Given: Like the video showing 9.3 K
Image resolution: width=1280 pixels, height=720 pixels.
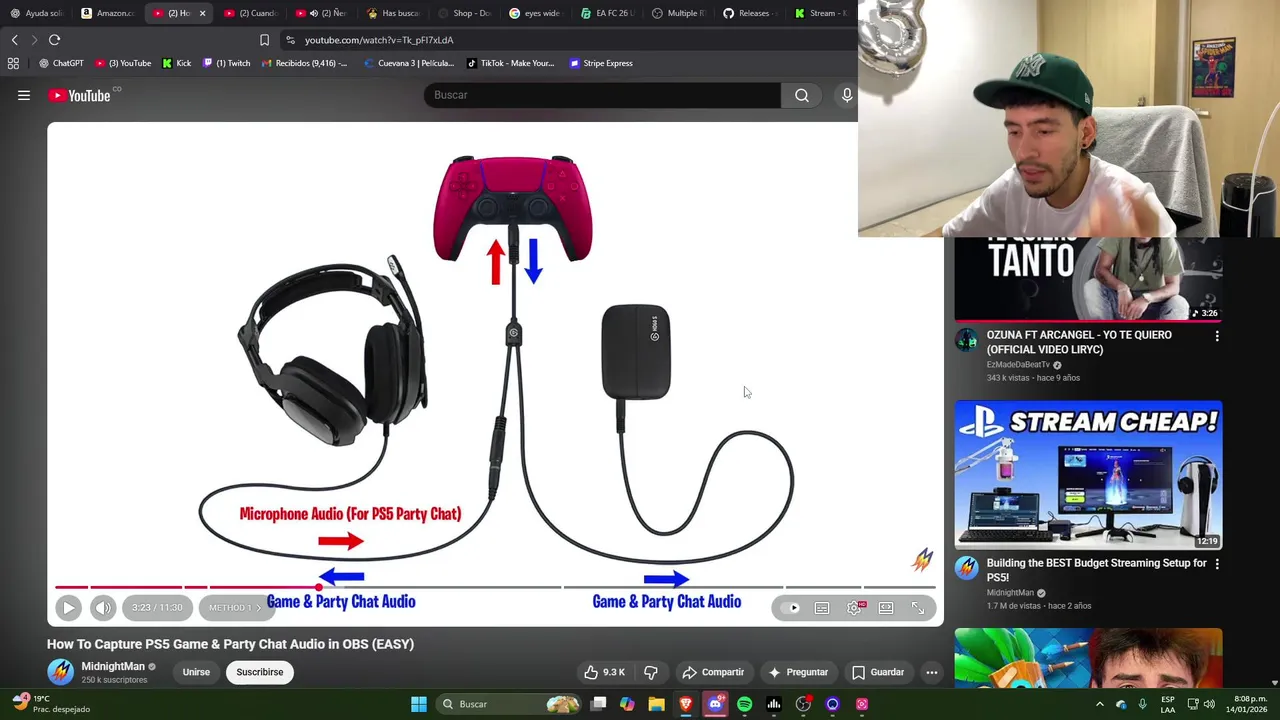Looking at the screenshot, I should pyautogui.click(x=604, y=672).
